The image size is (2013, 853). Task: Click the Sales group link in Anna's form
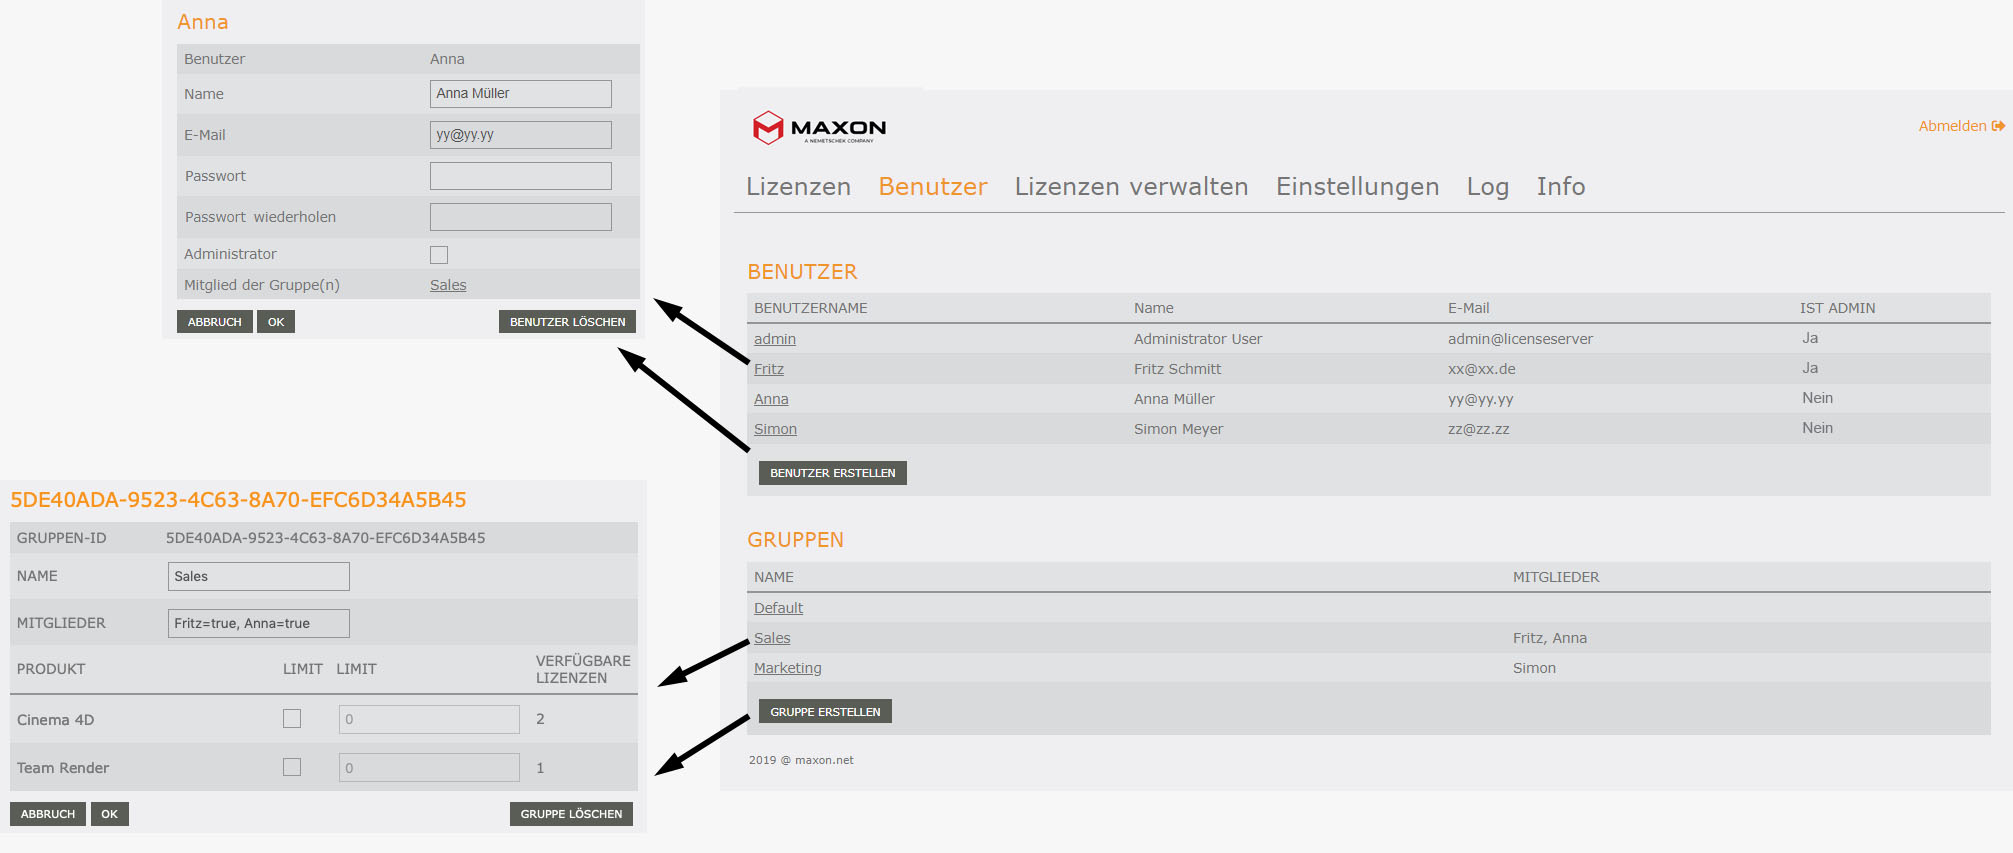point(448,285)
